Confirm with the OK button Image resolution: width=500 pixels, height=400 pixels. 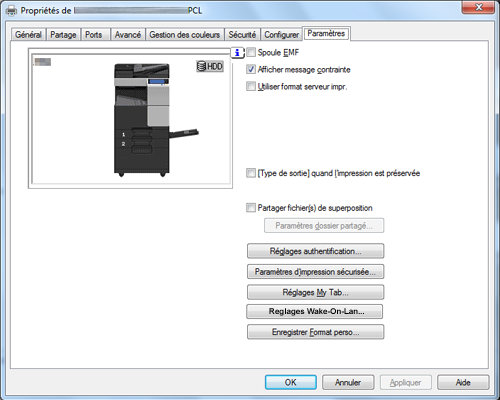coord(291,382)
